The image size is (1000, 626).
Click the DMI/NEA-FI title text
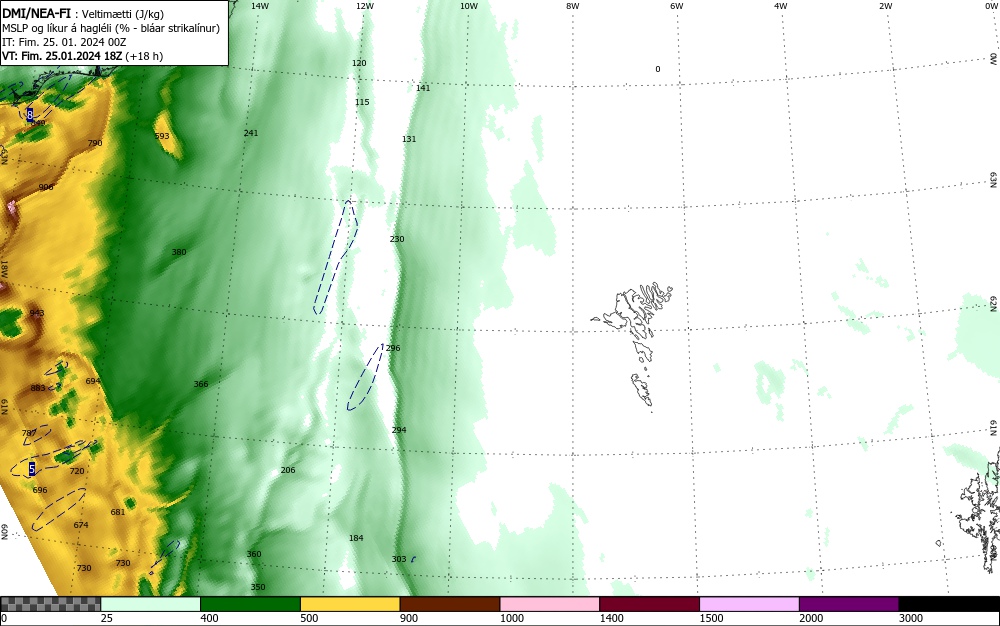click(36, 13)
